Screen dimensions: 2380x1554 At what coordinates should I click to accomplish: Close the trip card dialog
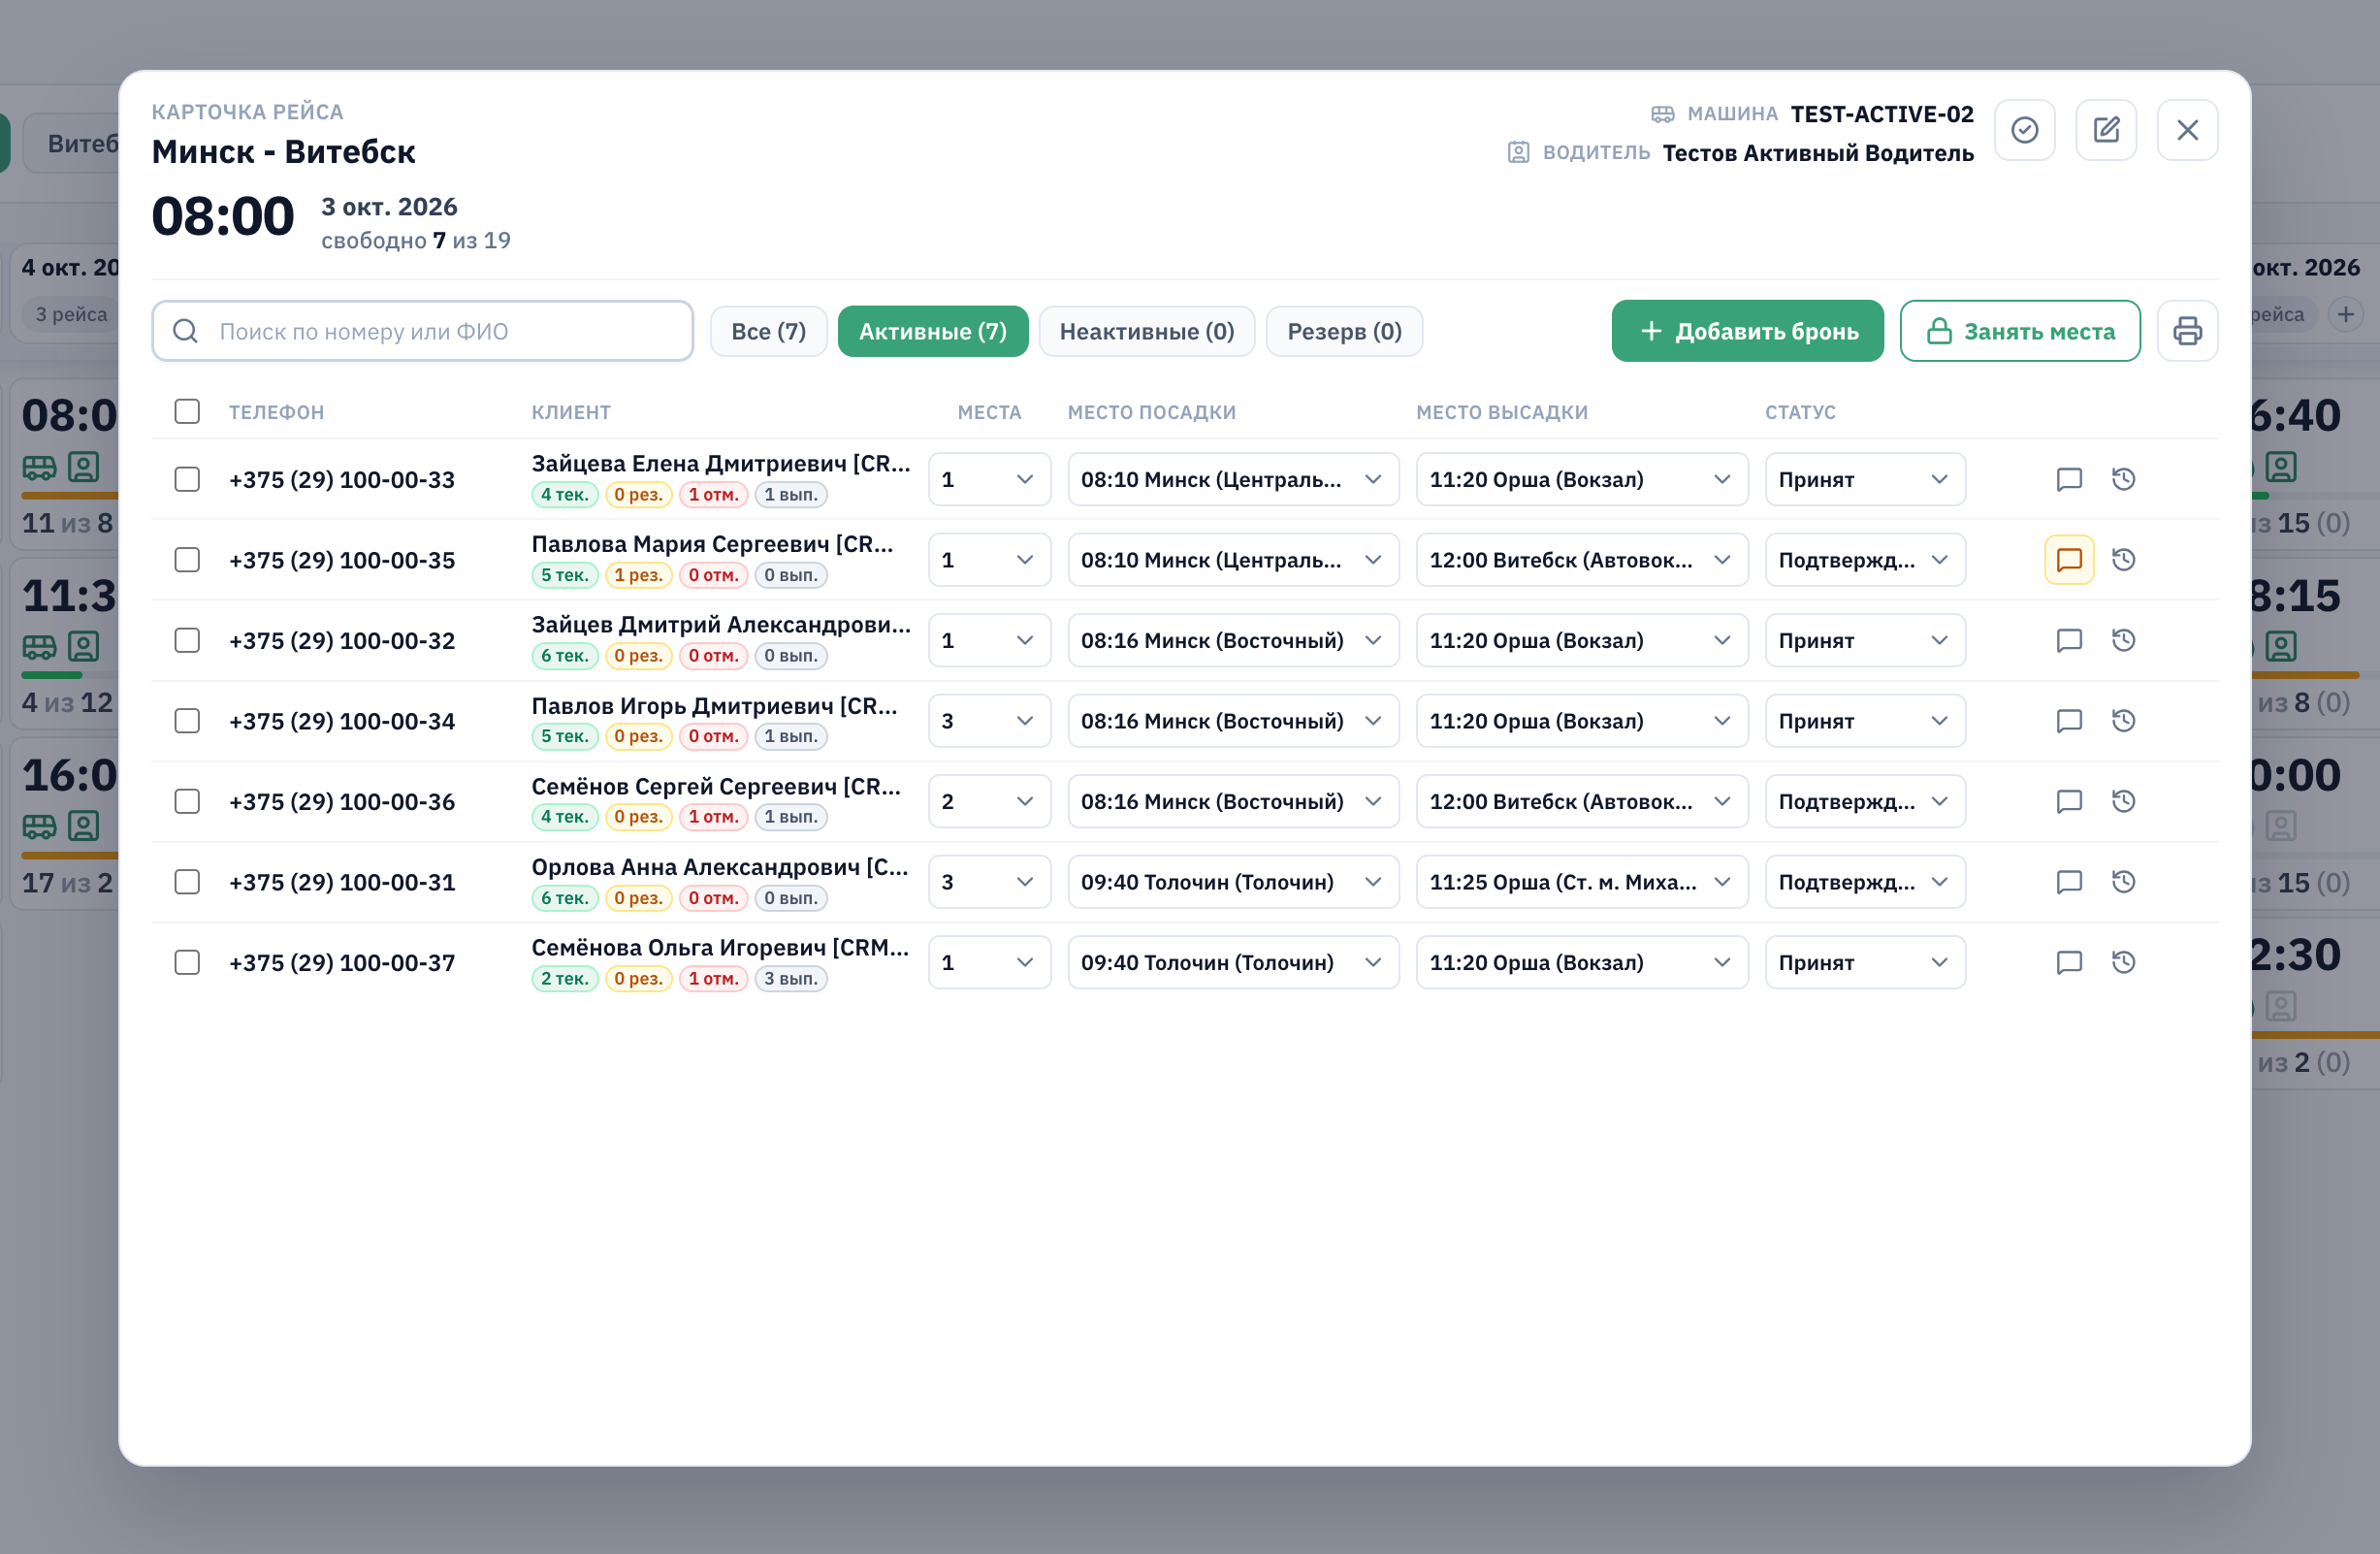(x=2187, y=130)
